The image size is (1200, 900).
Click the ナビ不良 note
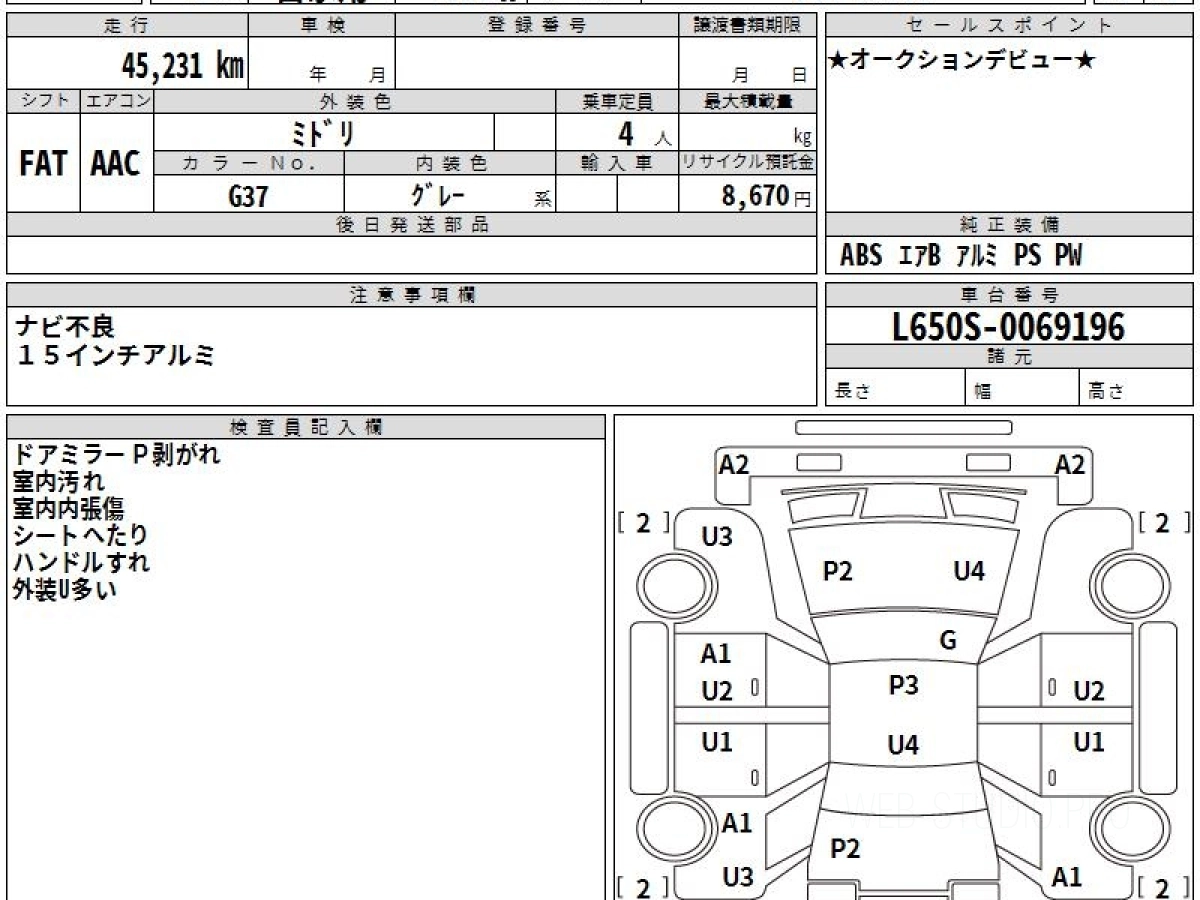[66, 326]
